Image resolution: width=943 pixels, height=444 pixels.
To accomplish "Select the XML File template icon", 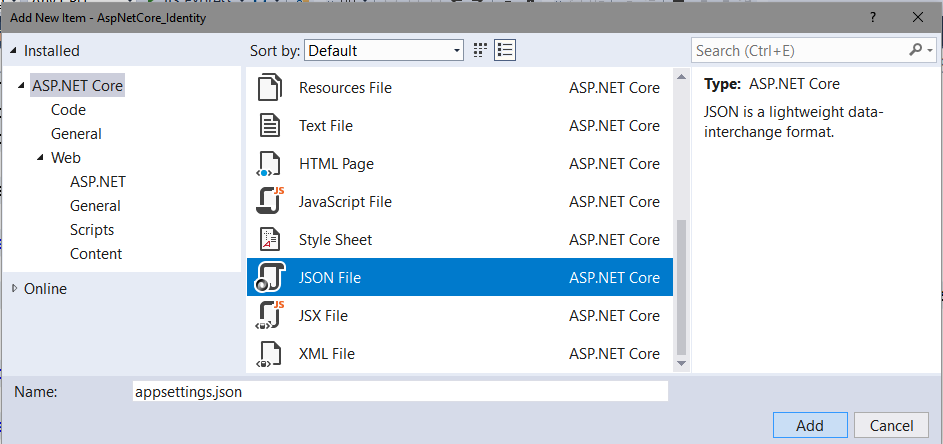I will [x=269, y=353].
